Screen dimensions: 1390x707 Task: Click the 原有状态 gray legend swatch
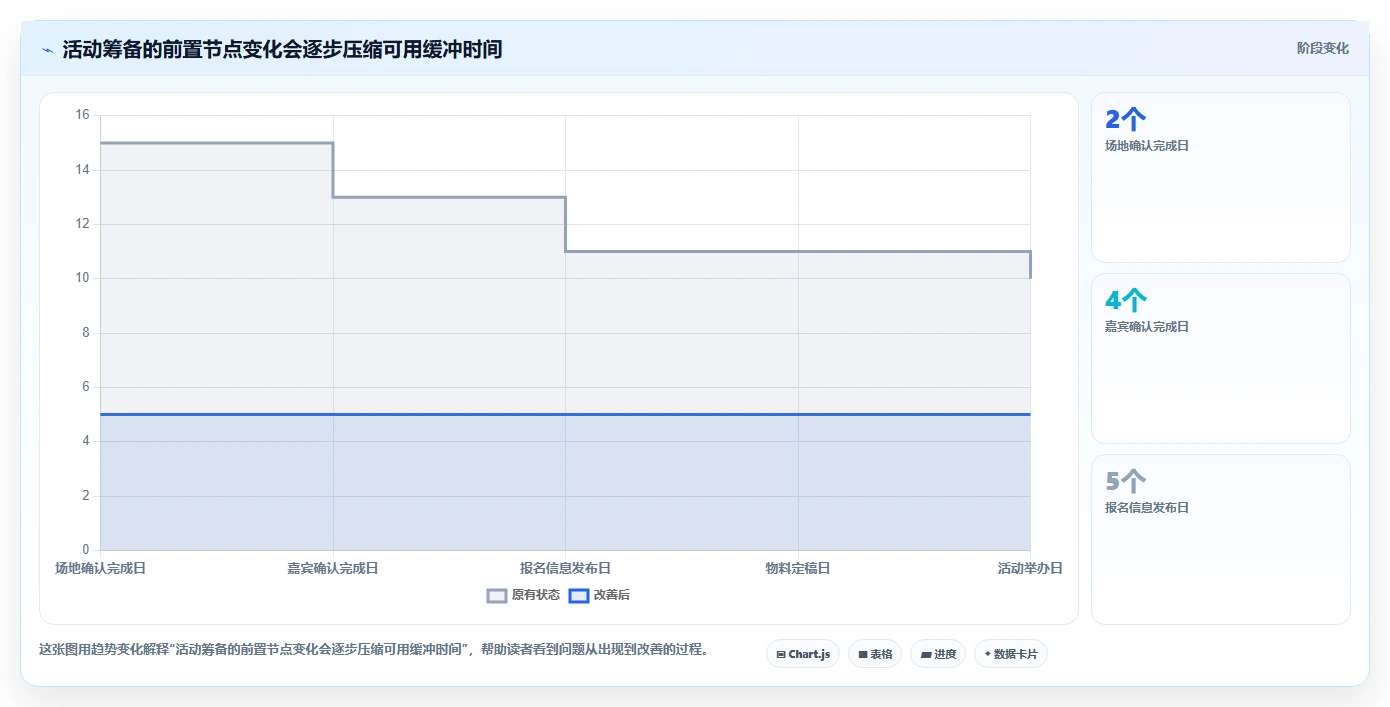[497, 595]
